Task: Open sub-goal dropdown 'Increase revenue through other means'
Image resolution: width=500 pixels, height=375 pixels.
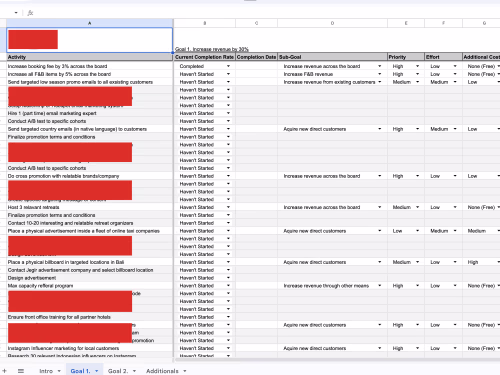Action: [x=380, y=286]
